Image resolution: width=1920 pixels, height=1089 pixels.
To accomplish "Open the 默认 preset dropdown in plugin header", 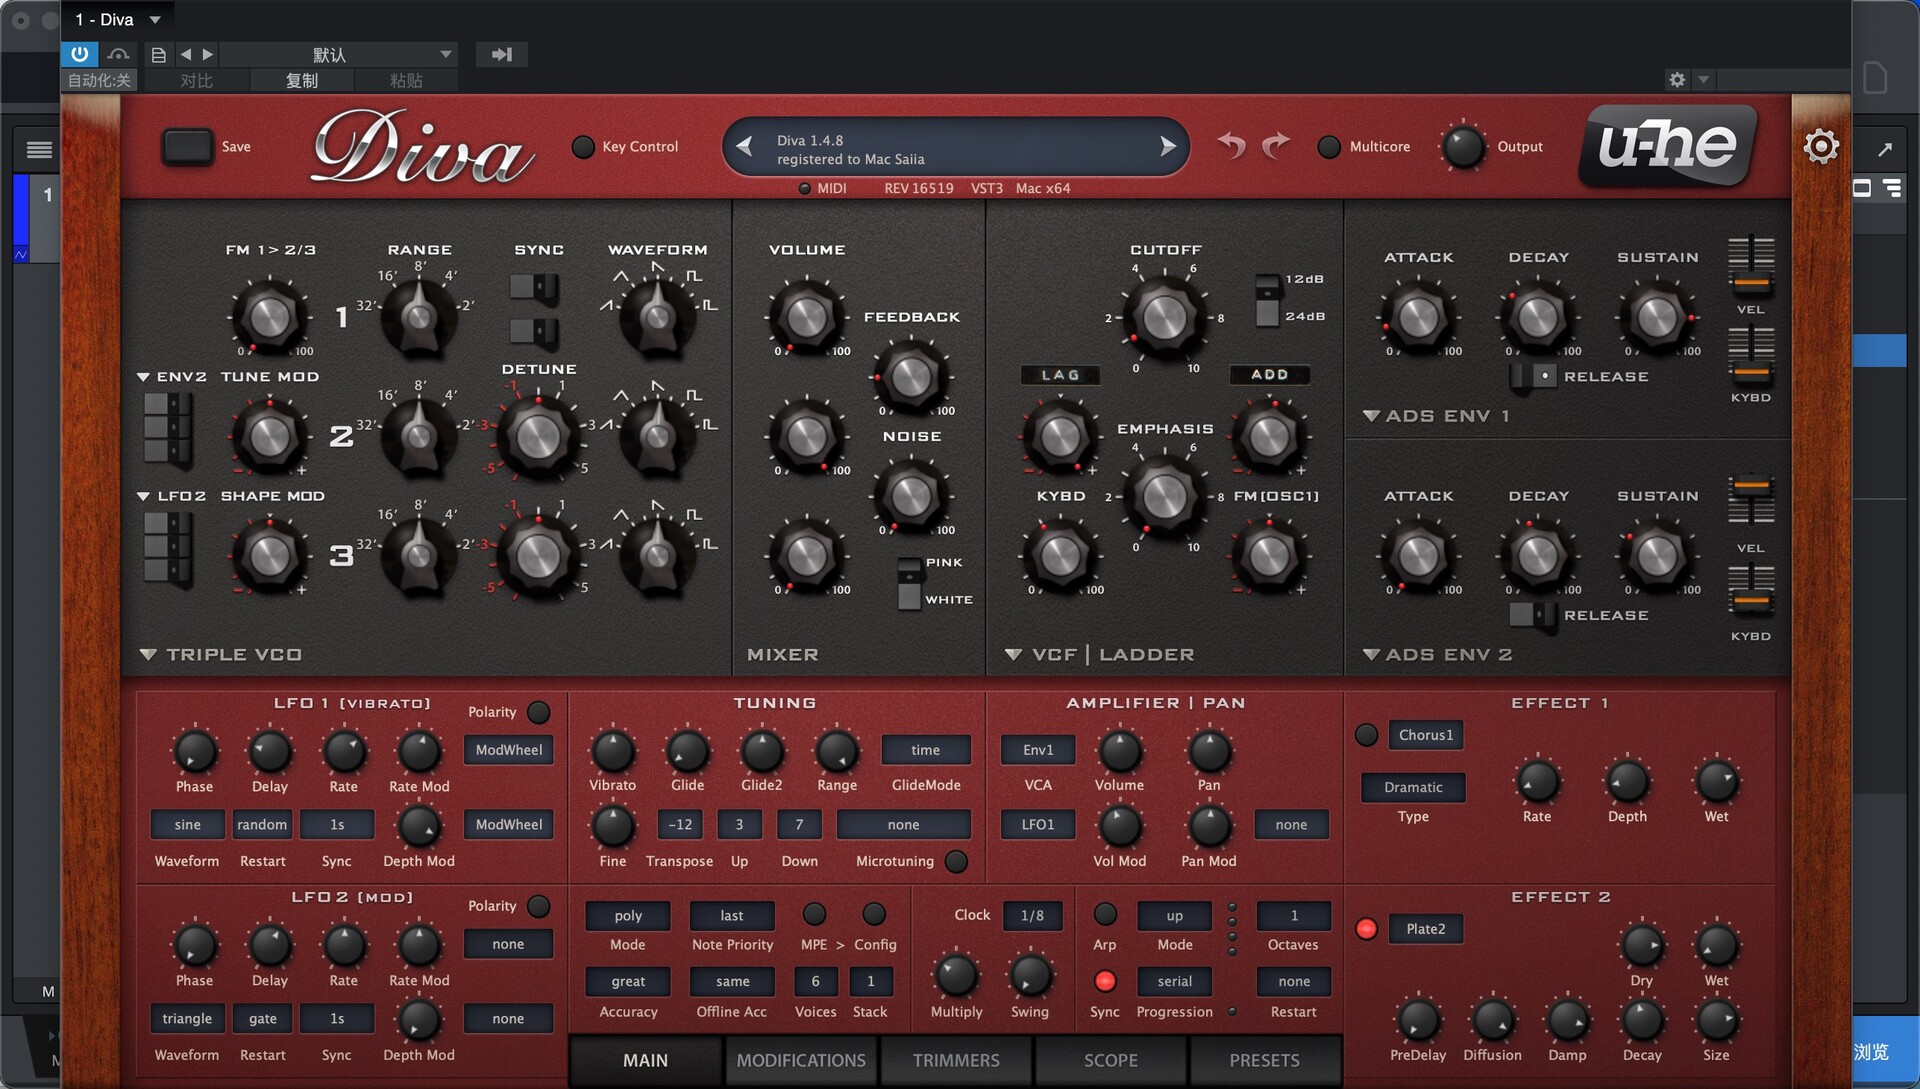I will click(338, 54).
